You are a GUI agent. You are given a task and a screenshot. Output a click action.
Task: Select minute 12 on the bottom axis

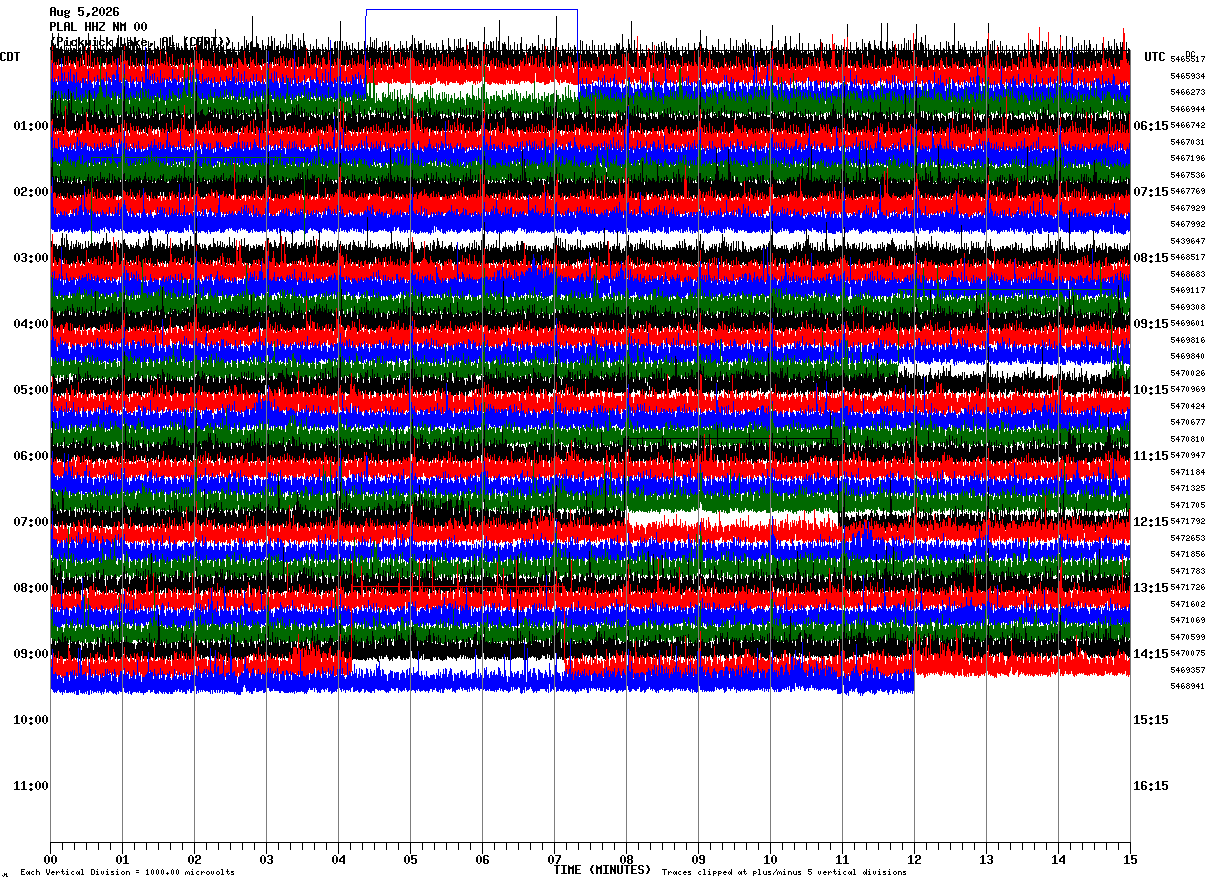point(914,859)
